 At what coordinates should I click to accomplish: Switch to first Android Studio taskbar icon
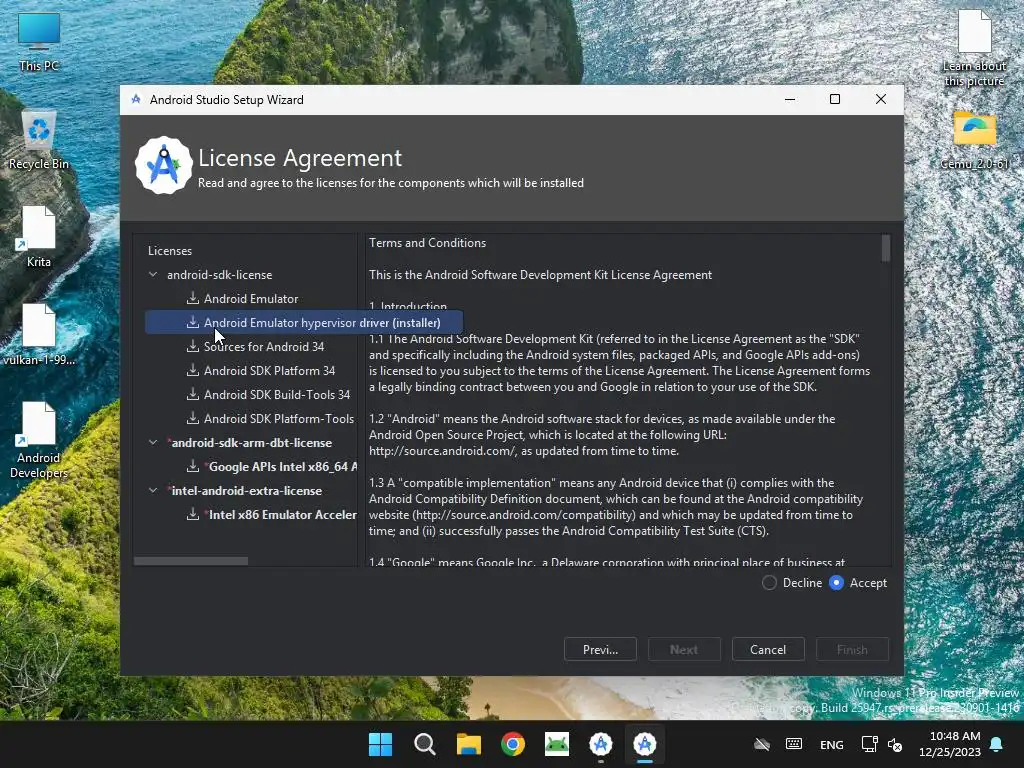click(600, 744)
